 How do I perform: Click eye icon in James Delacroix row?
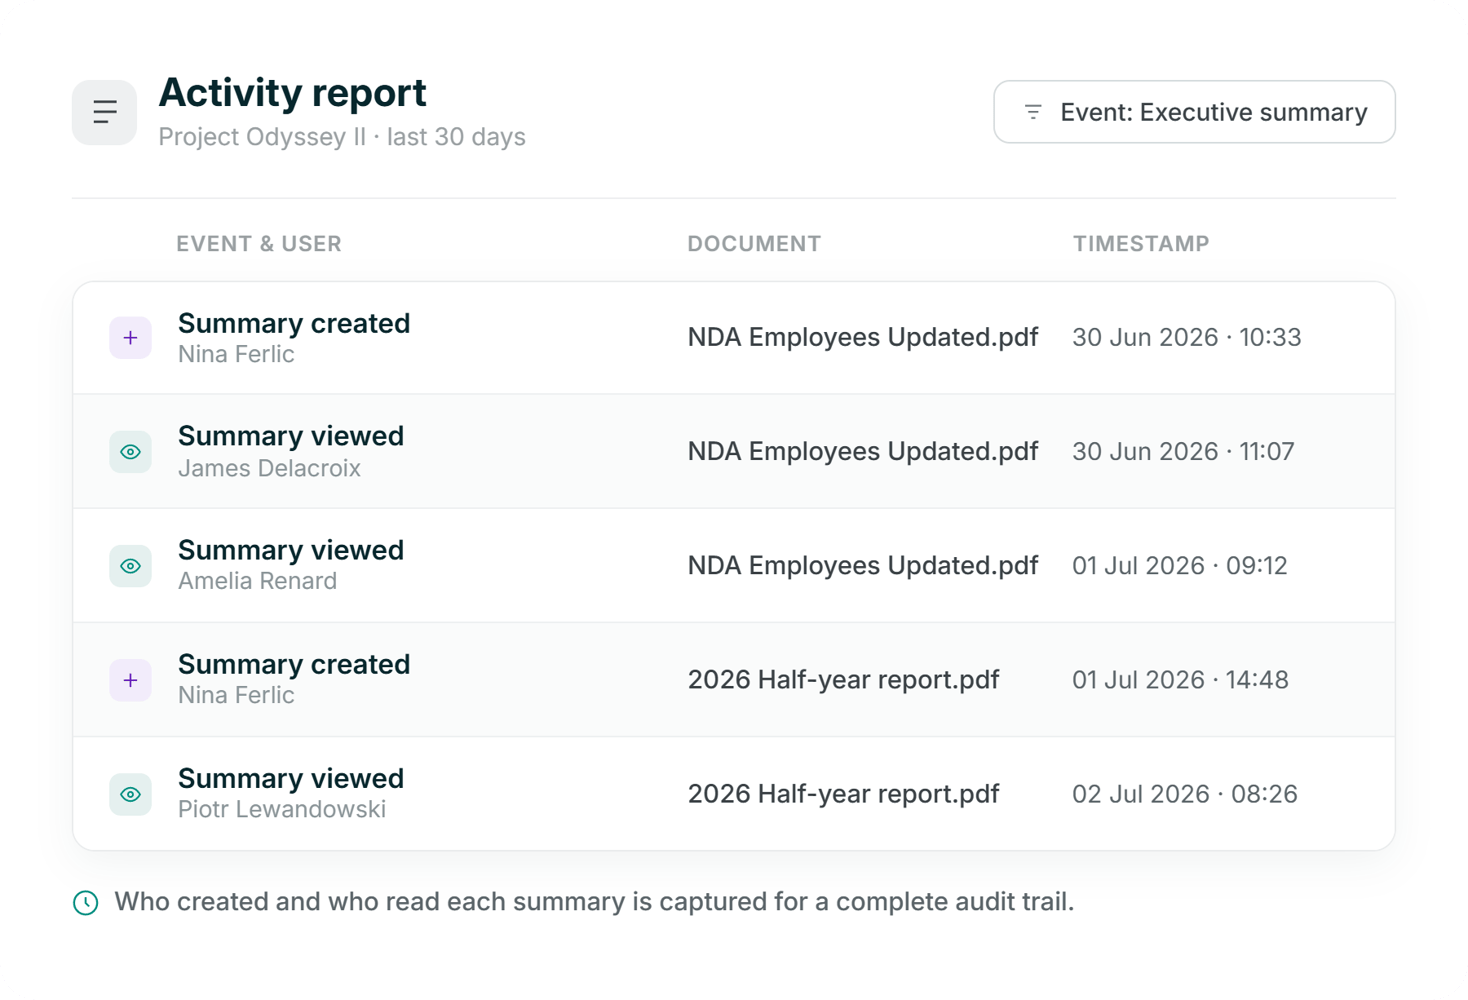130,452
